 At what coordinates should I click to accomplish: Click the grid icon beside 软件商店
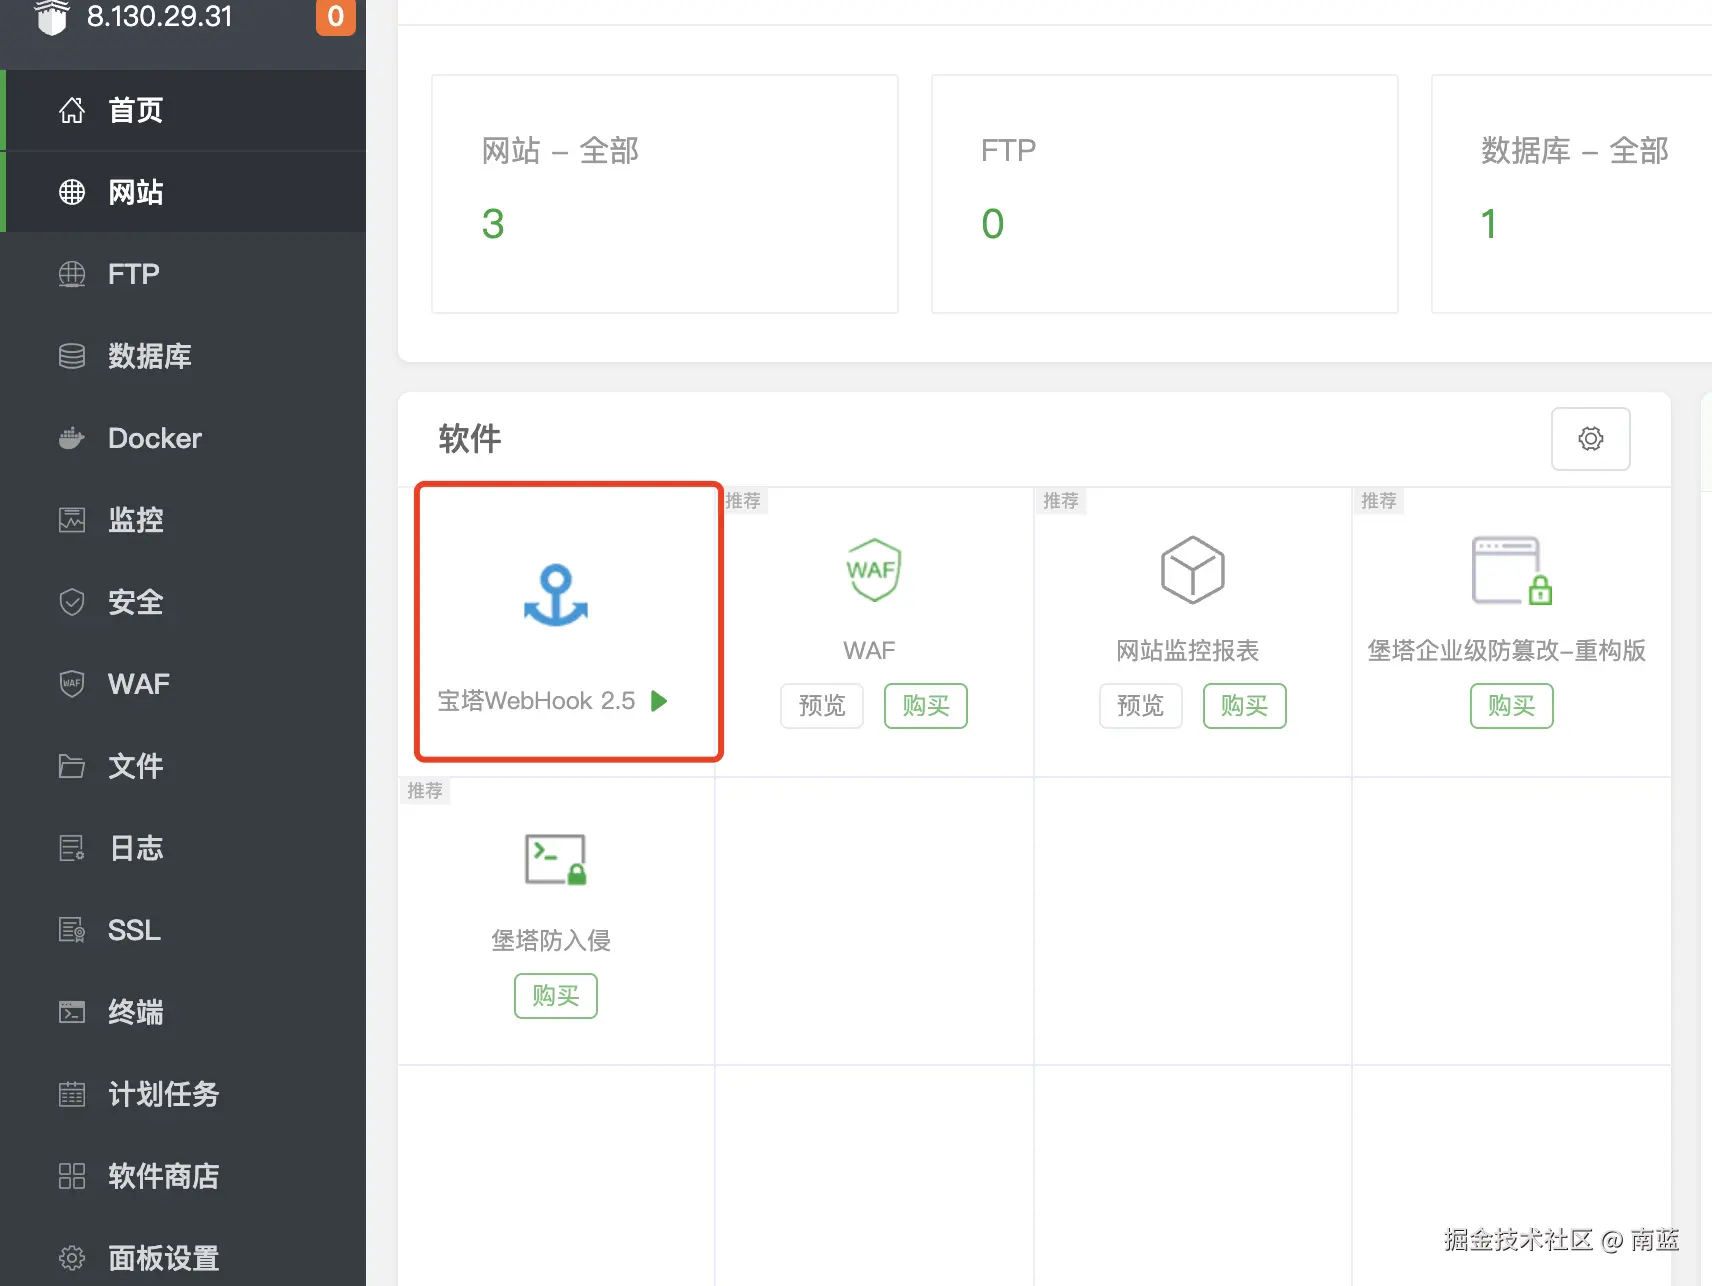[x=72, y=1176]
